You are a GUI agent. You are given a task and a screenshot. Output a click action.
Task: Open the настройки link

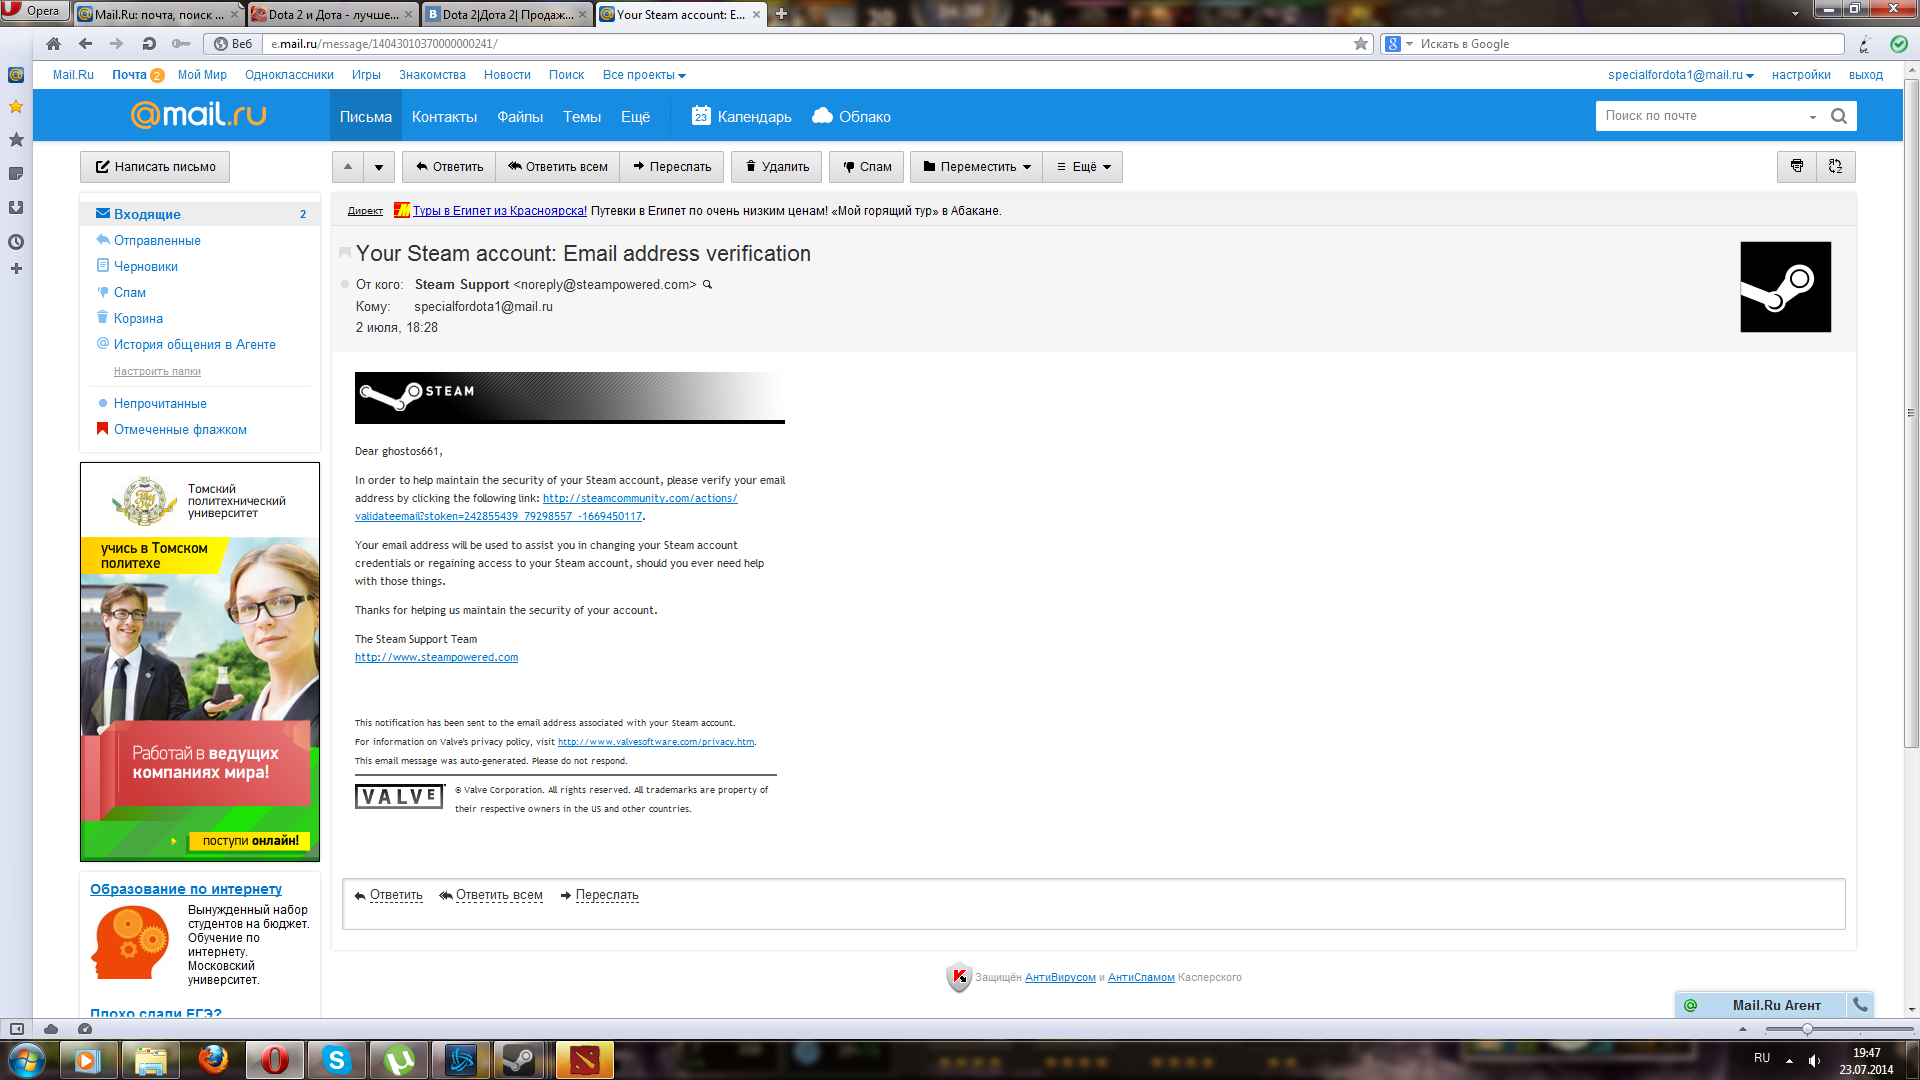(1801, 75)
